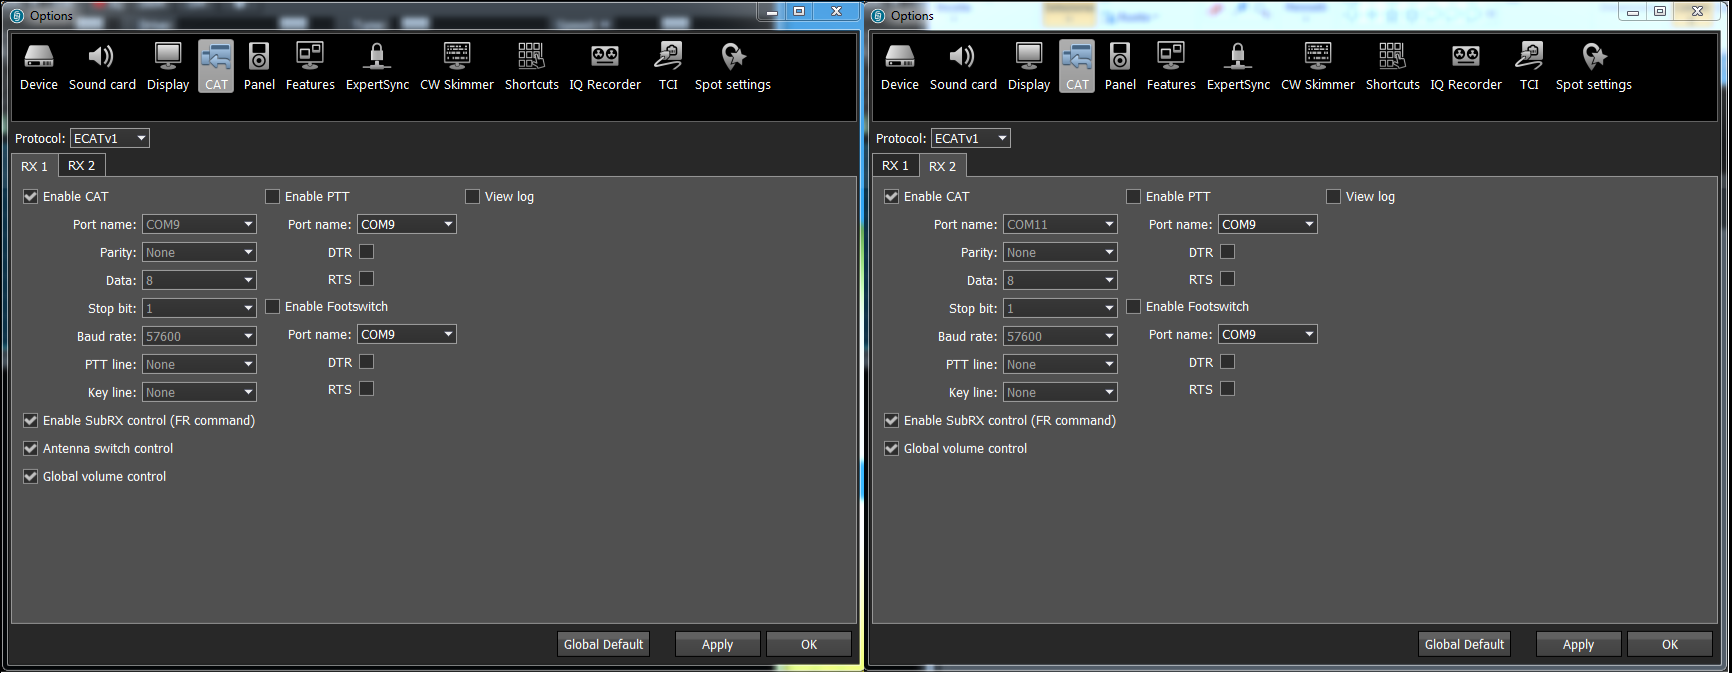Toggle Global volume control in right window

coord(892,449)
